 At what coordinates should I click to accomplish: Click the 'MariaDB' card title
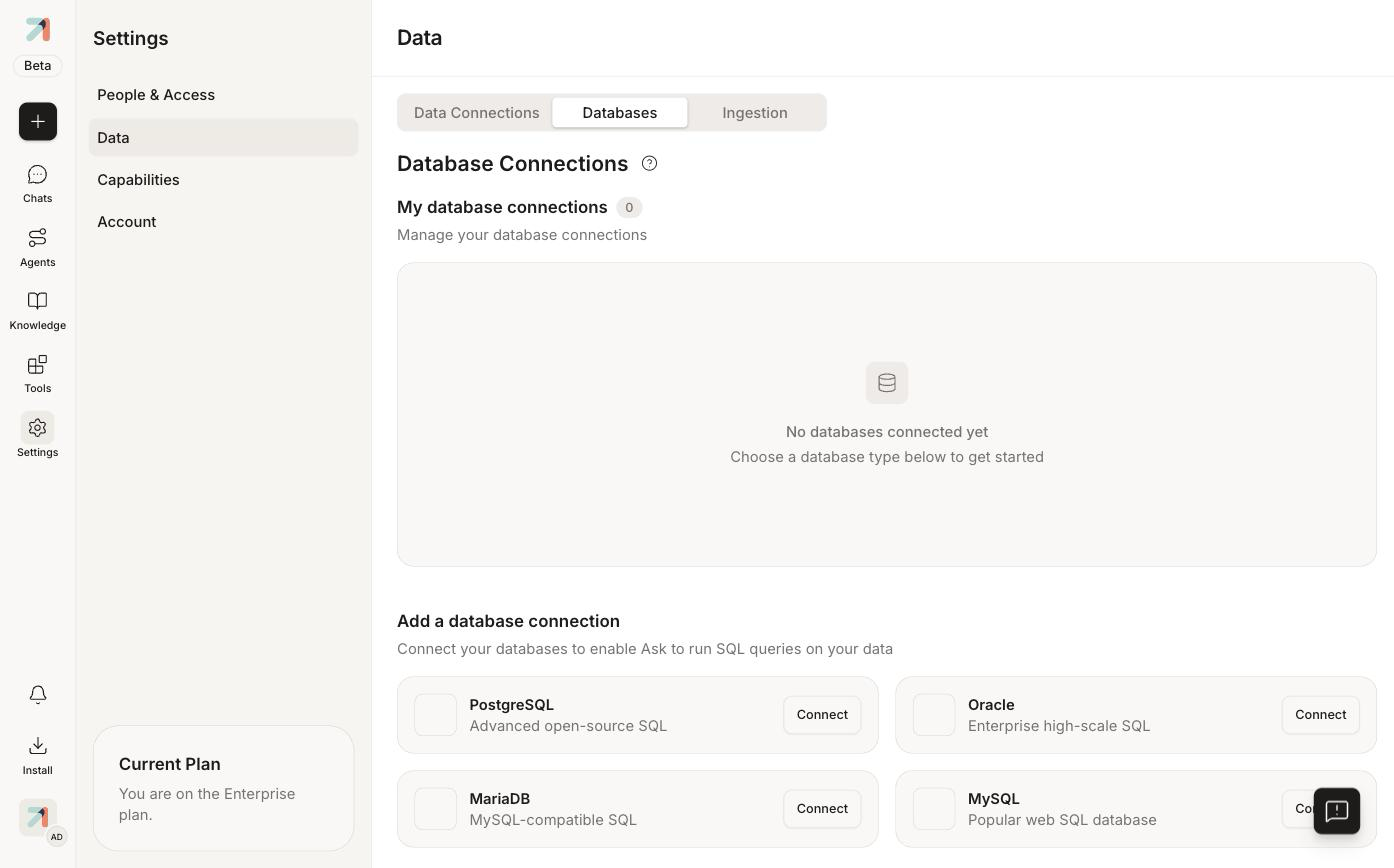click(x=499, y=799)
